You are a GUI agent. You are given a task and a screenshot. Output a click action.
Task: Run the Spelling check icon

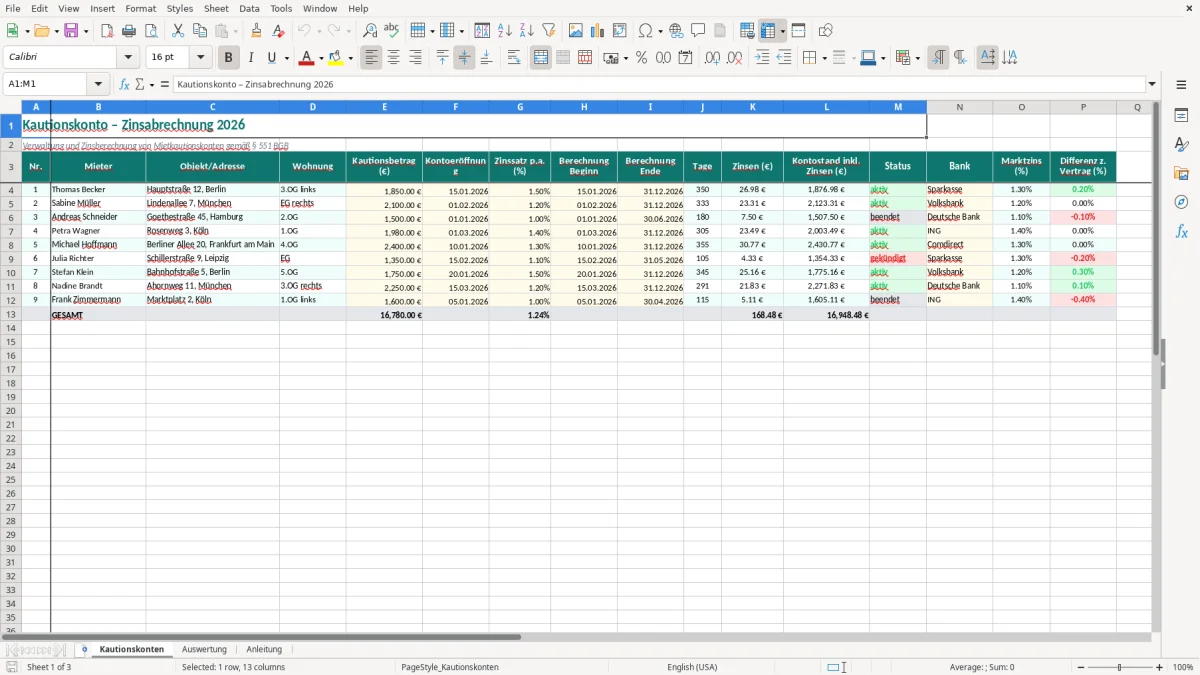click(392, 31)
